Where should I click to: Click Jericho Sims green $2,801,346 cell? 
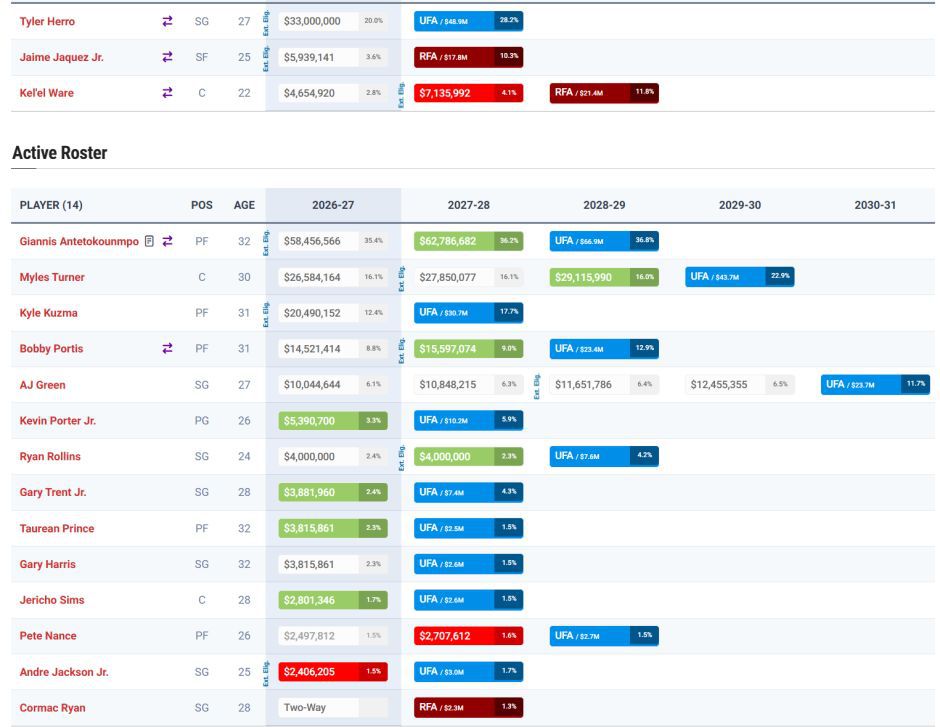pyautogui.click(x=333, y=600)
